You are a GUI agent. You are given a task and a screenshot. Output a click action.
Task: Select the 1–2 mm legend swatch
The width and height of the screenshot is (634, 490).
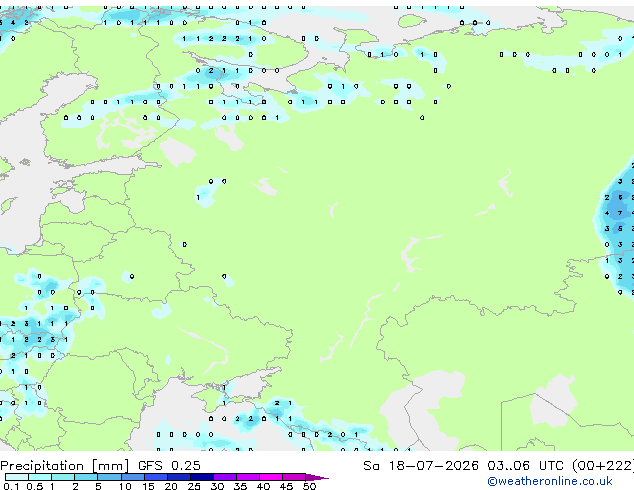[x=63, y=477]
